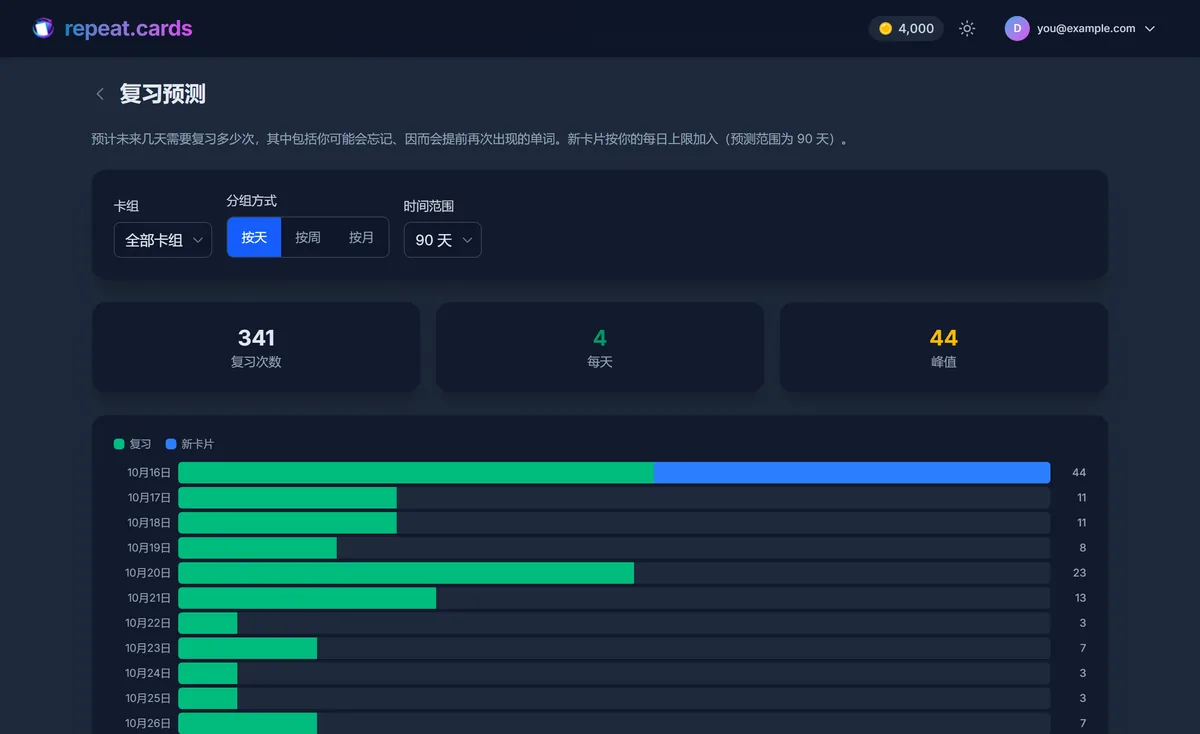Image resolution: width=1200 pixels, height=734 pixels.
Task: Click the repeat.cards logo icon
Action: 42,28
